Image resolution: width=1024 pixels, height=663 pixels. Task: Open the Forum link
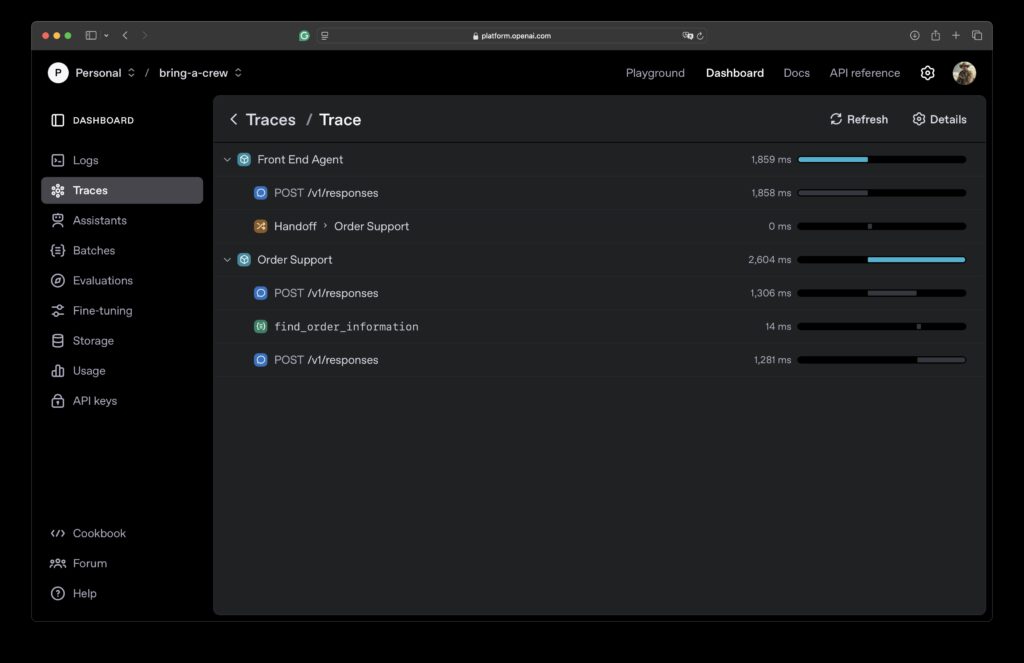[89, 563]
